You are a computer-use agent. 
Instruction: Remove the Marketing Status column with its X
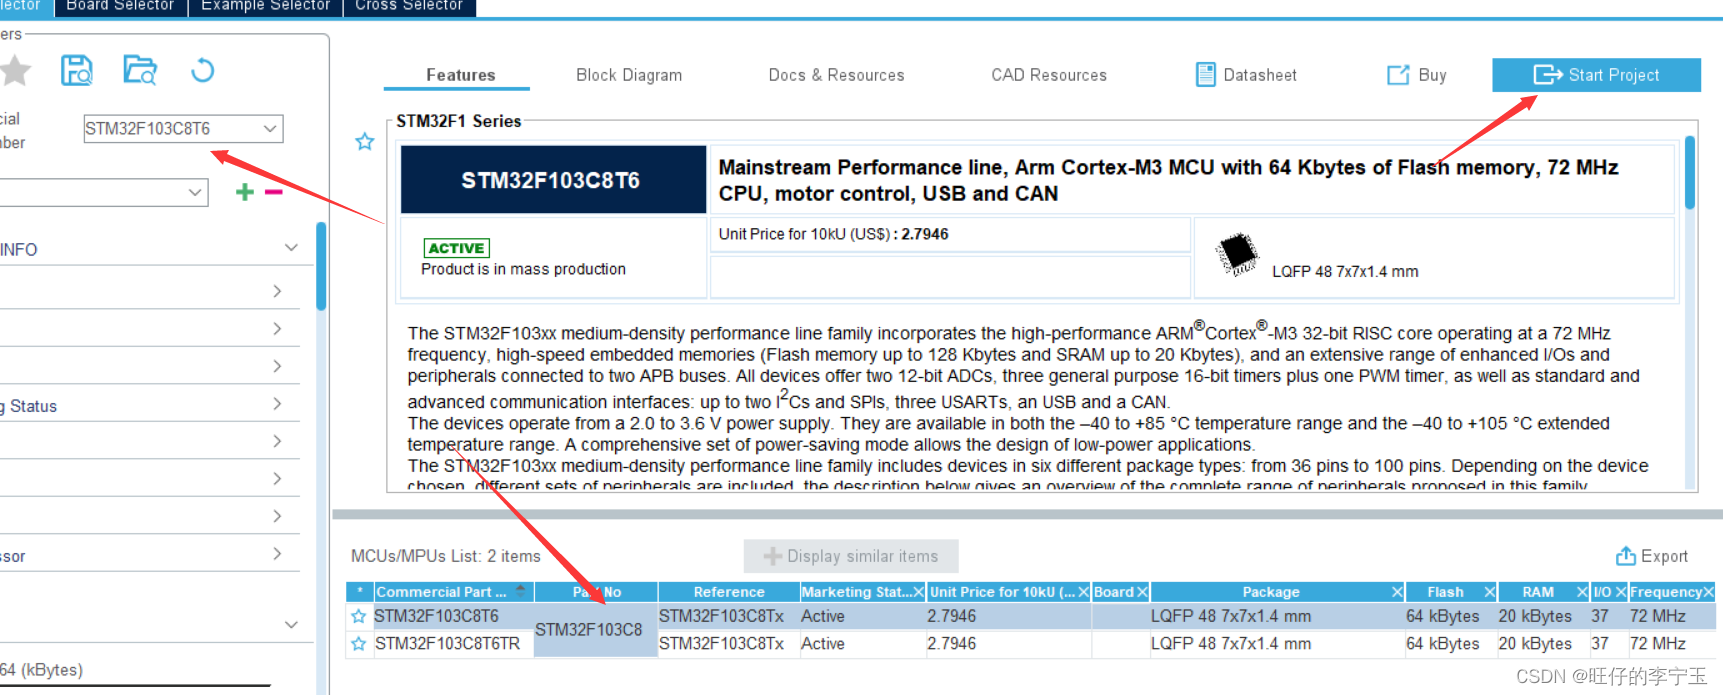click(x=919, y=592)
